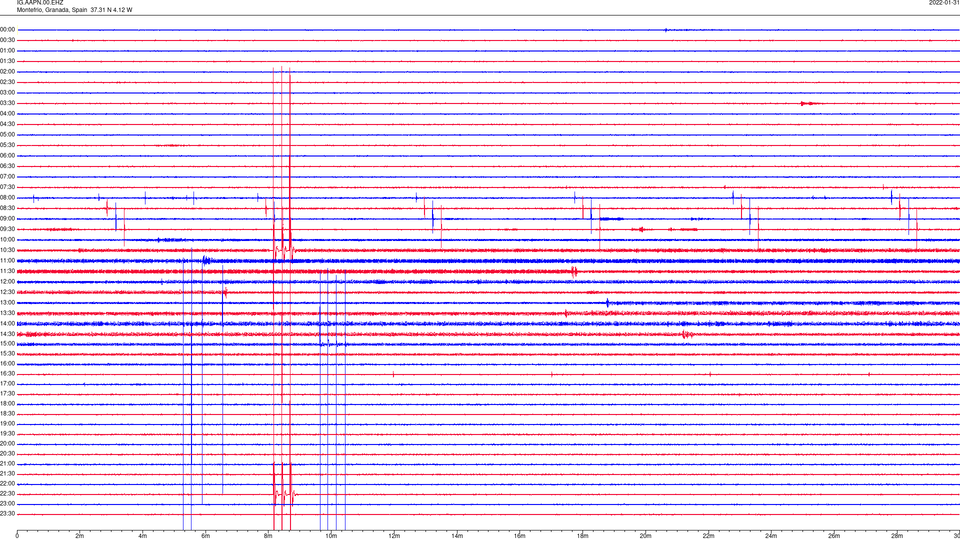Select the 10:30 time row label
This screenshot has width=960, height=540.
pos(7,250)
